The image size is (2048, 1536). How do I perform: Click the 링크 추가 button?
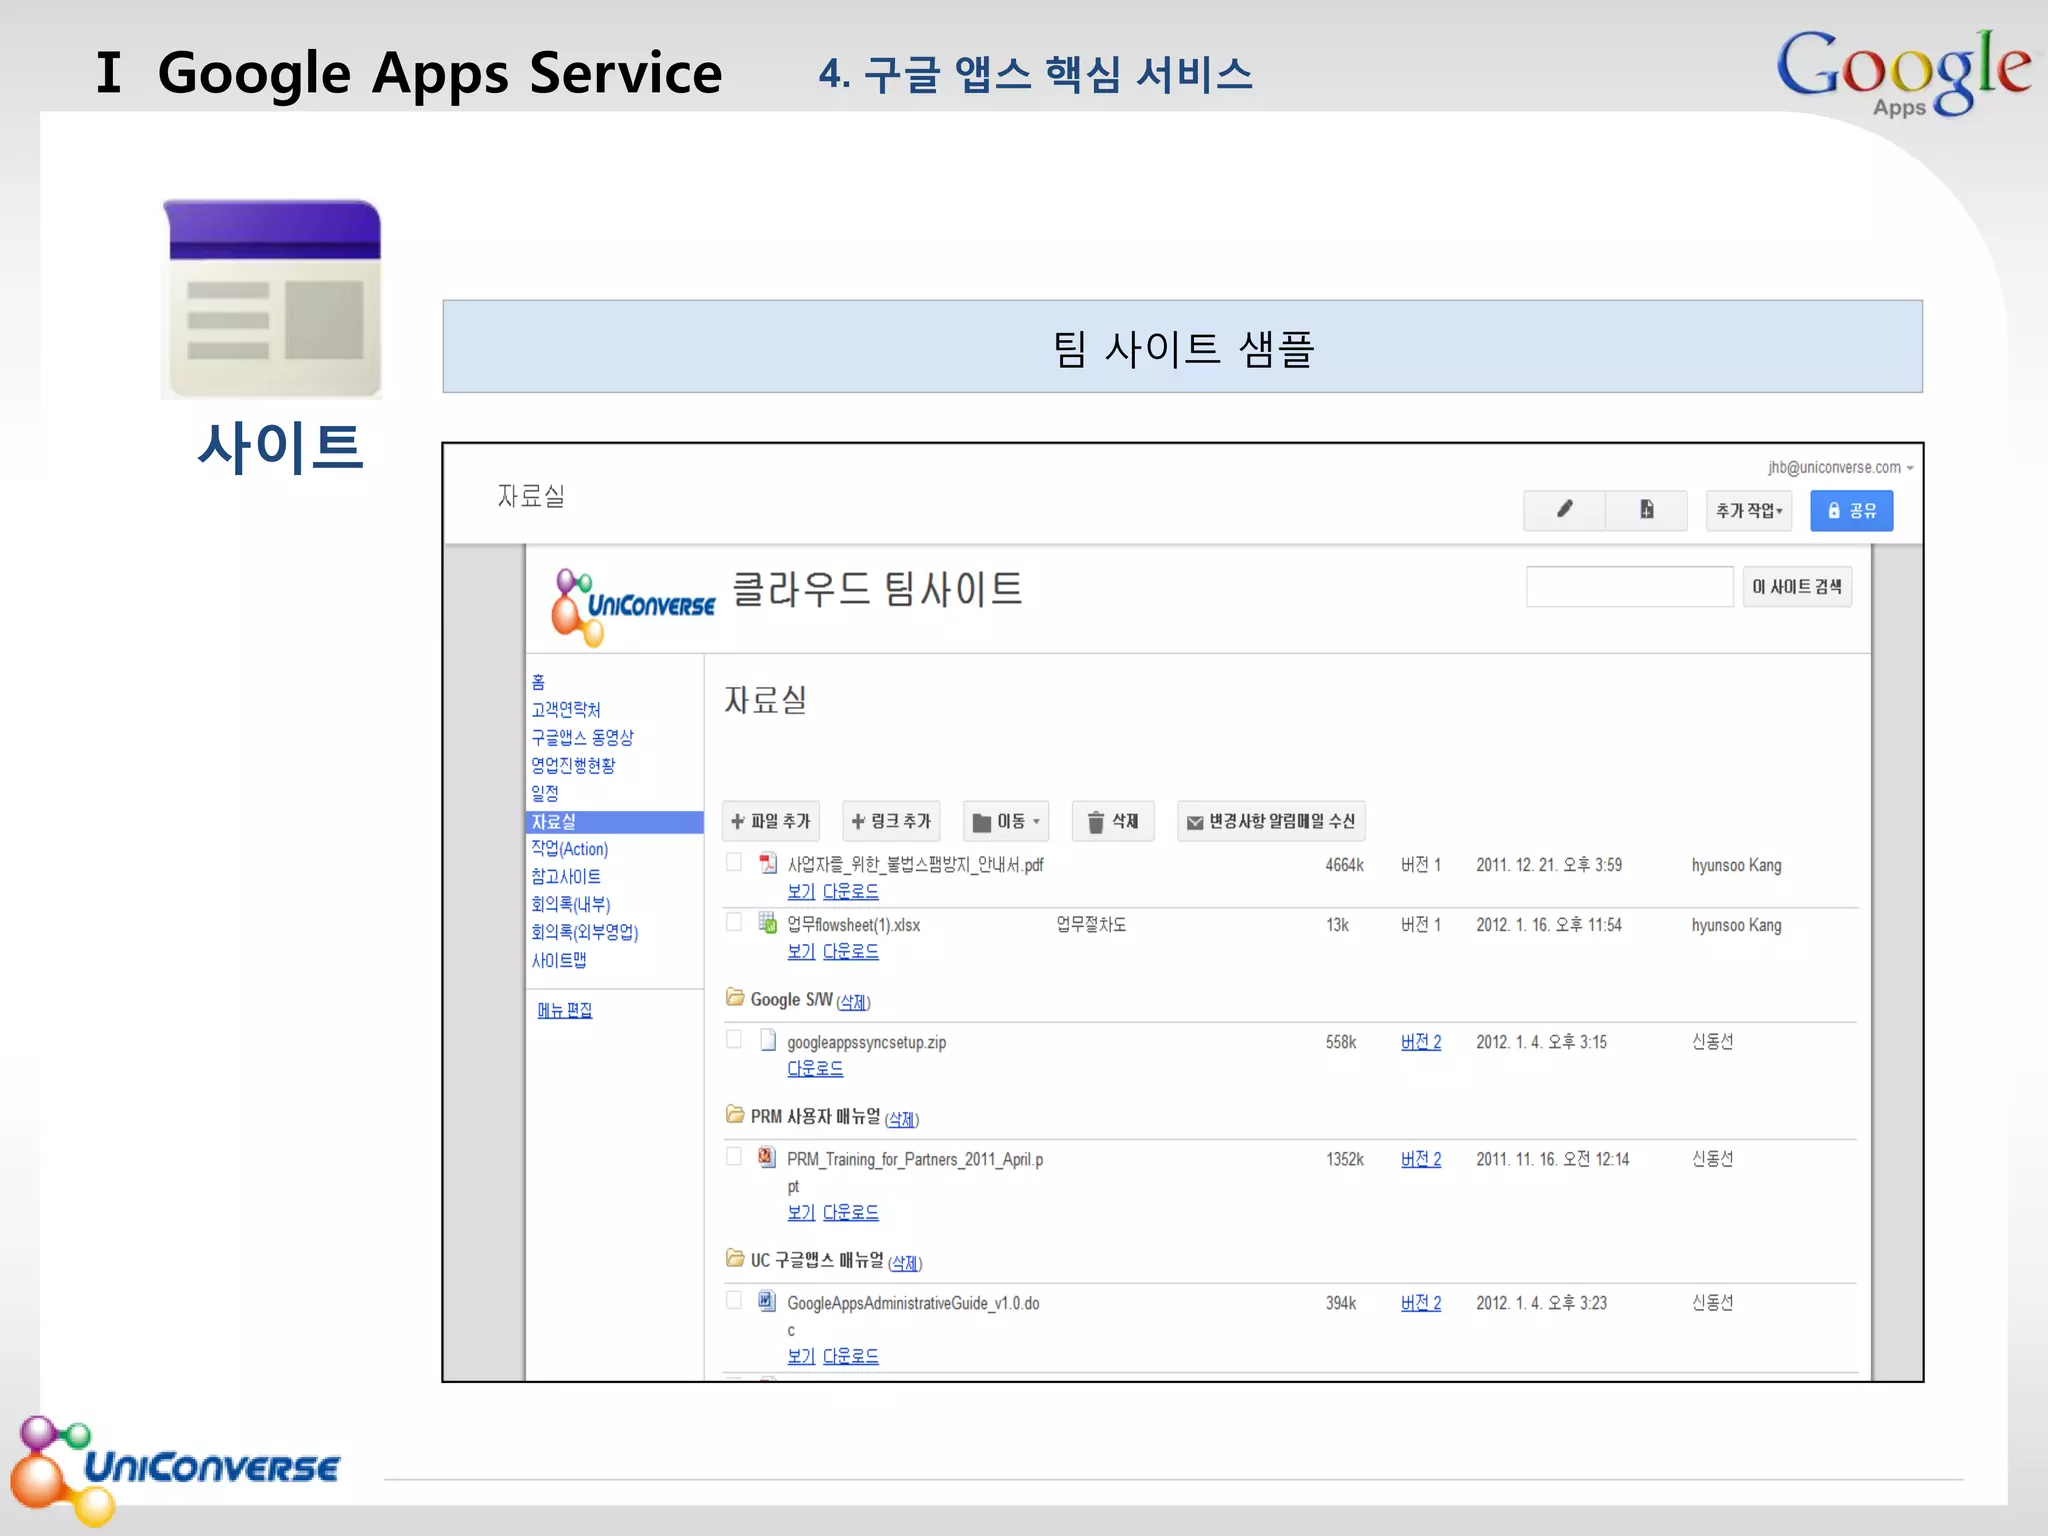point(890,821)
